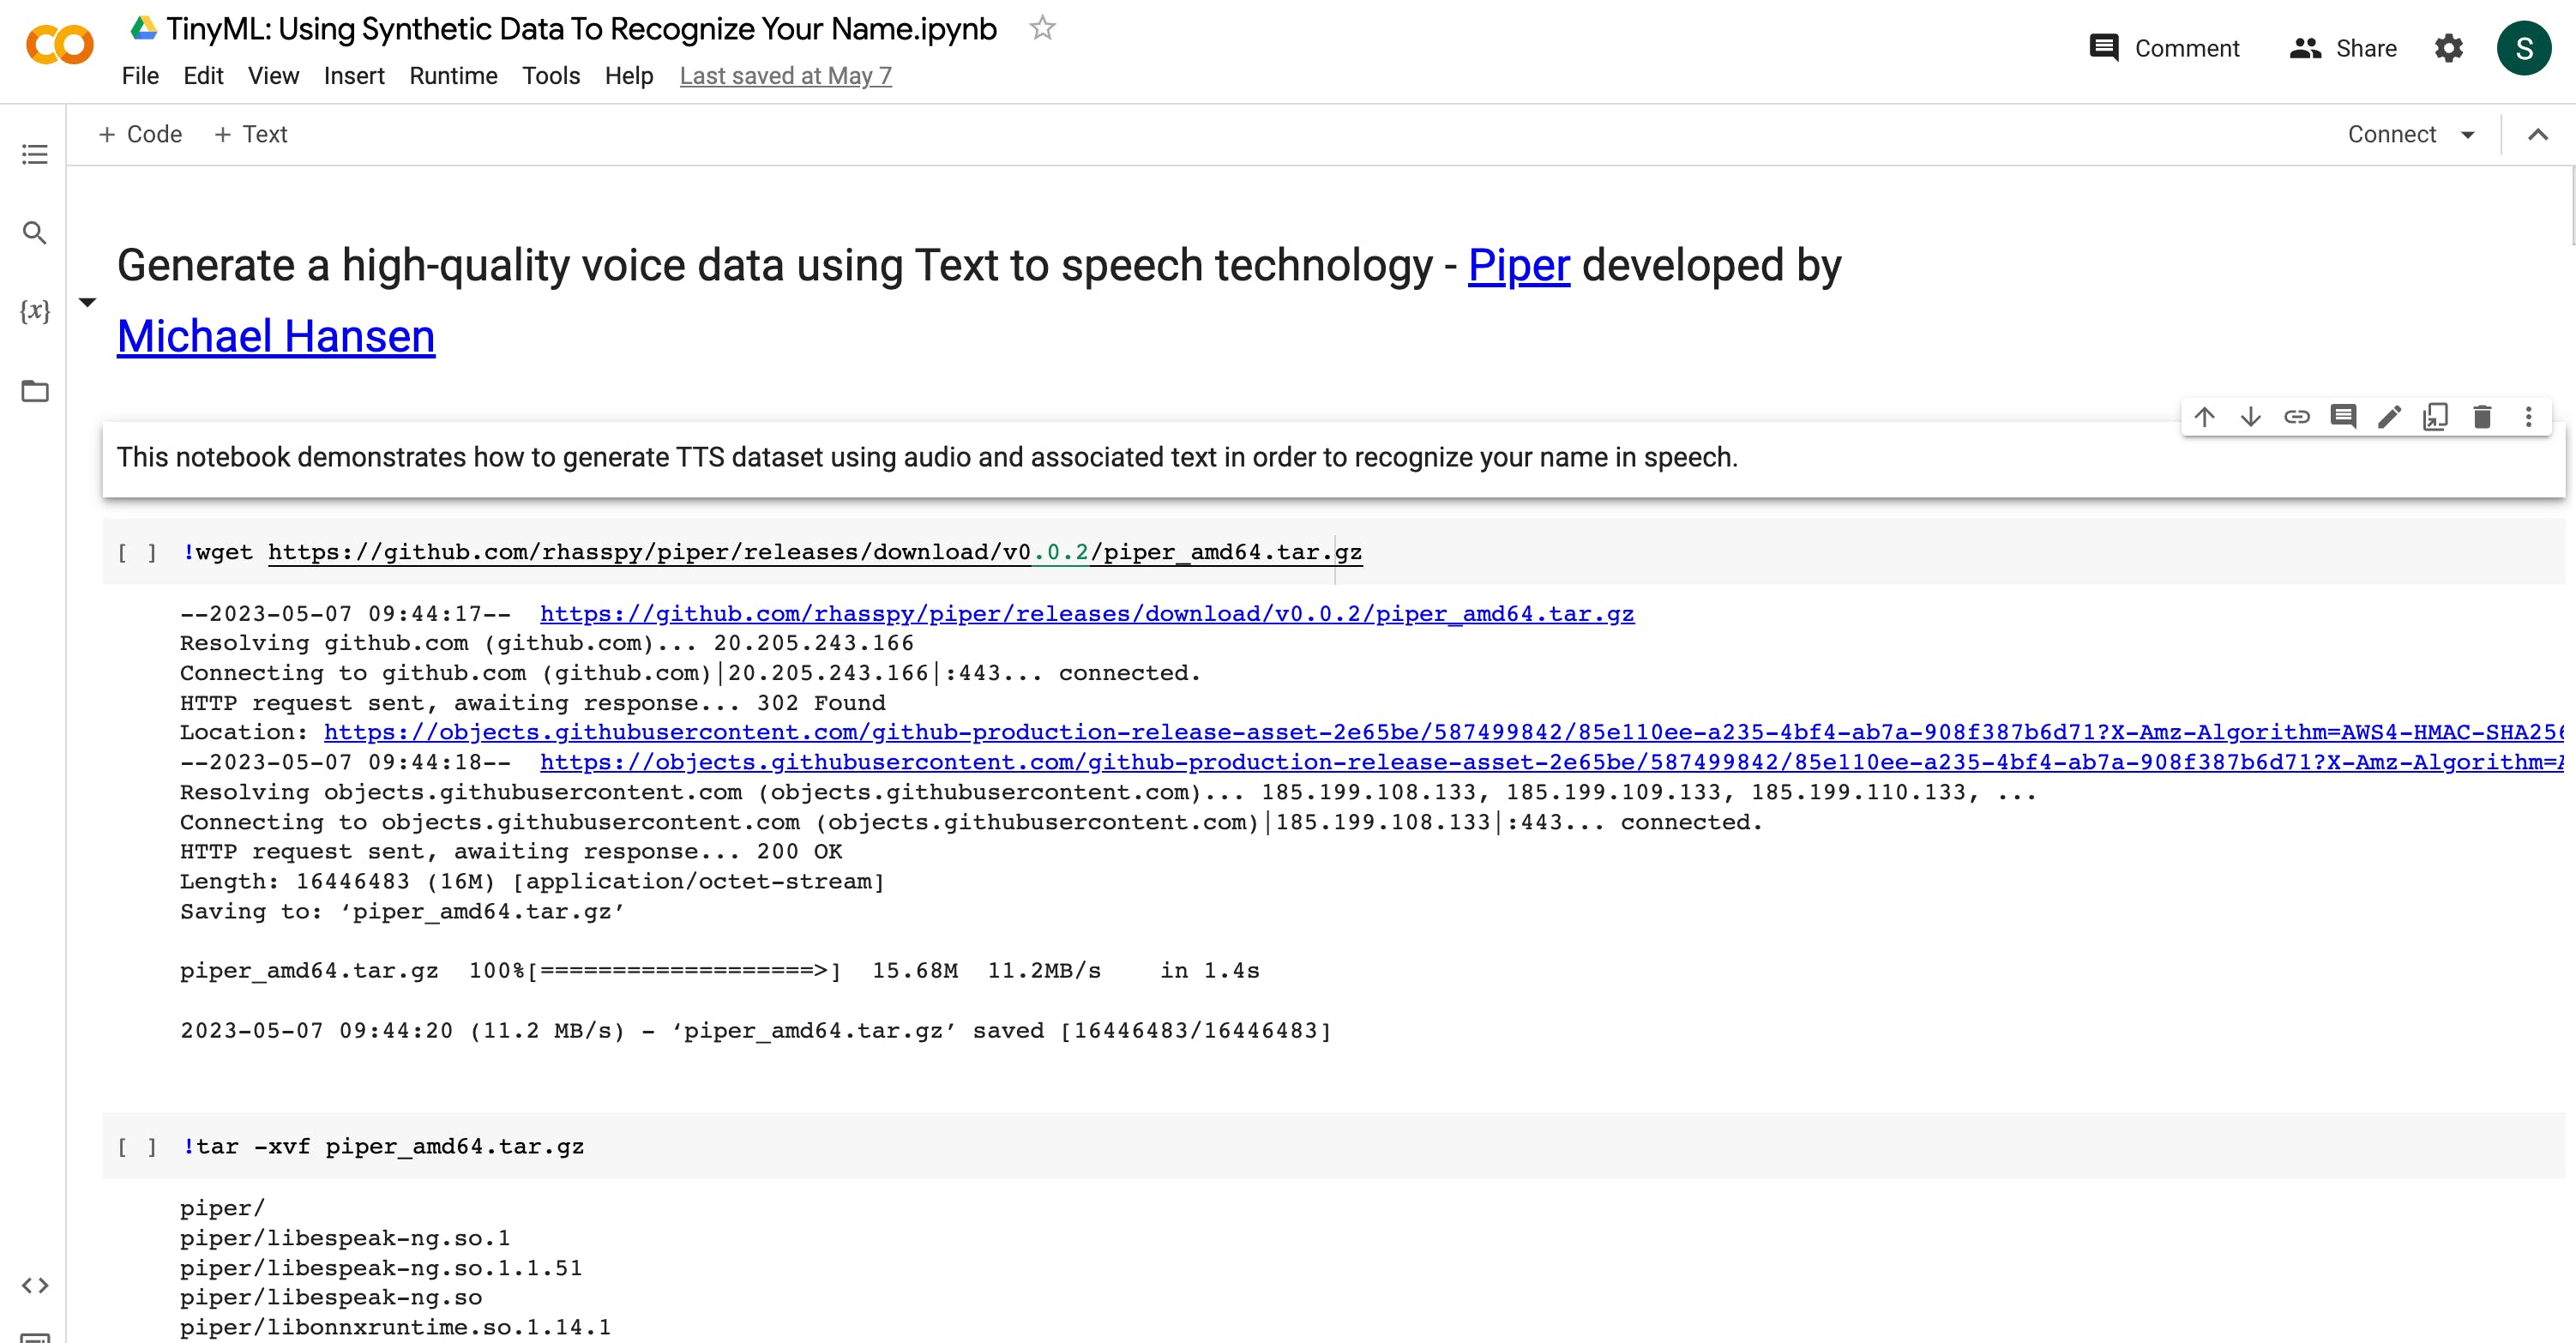Open the 09:44:18 objects.githubusercontent.com output link
This screenshot has width=2576, height=1343.
pyautogui.click(x=1551, y=762)
